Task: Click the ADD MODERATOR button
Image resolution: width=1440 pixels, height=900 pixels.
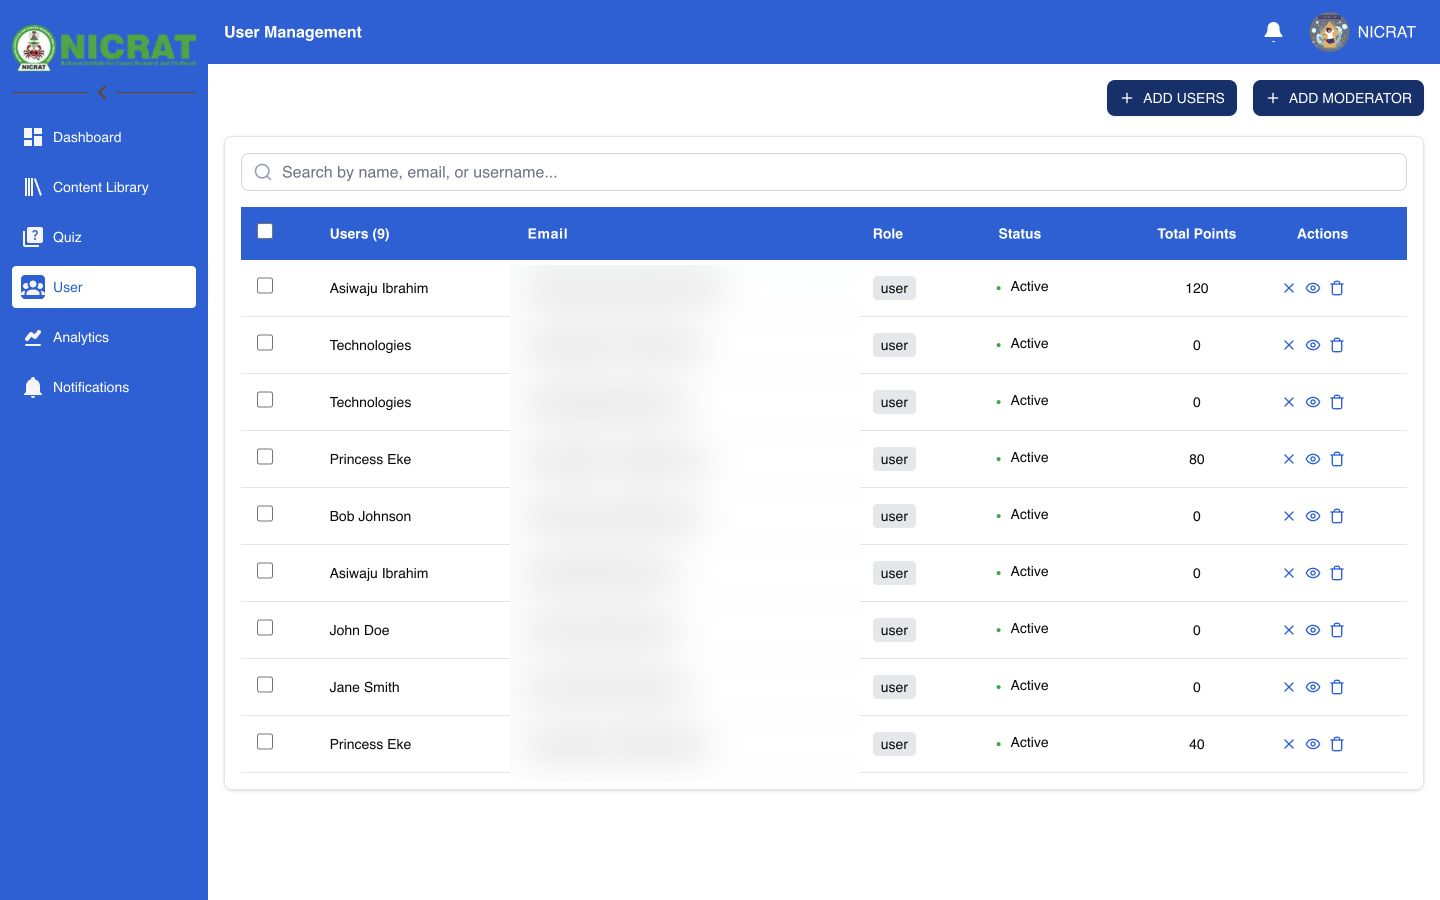Action: click(1338, 98)
